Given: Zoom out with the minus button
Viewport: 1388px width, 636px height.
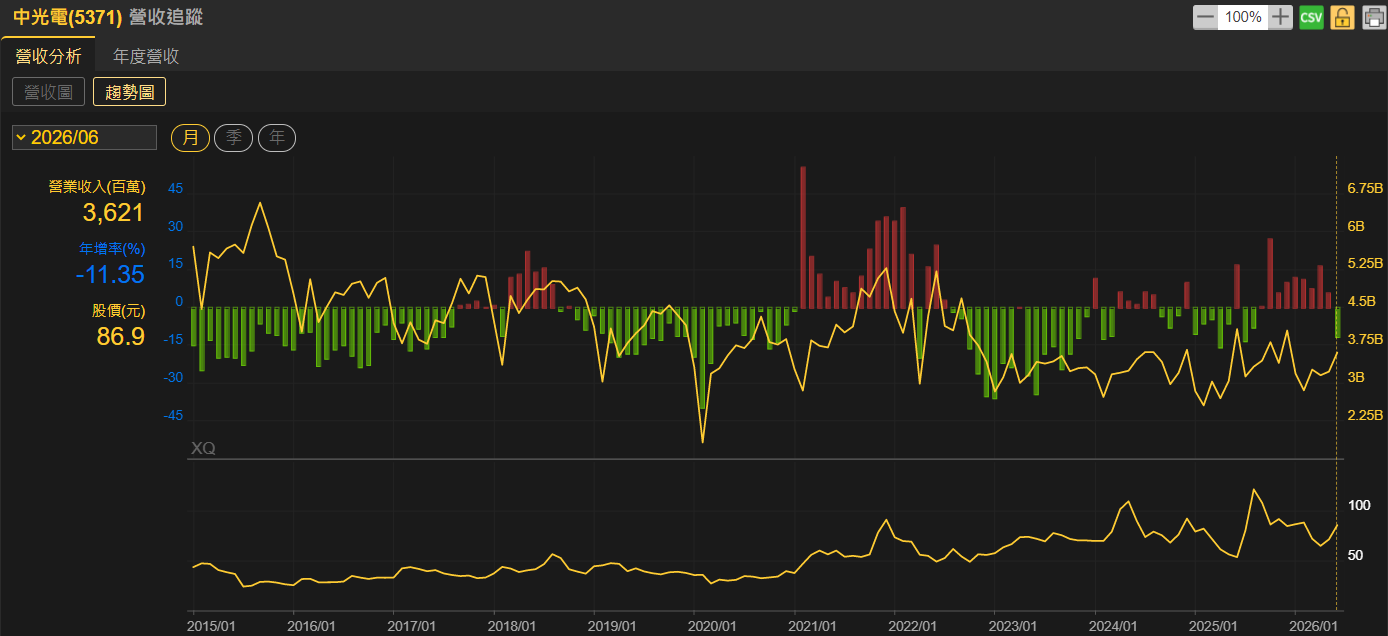Looking at the screenshot, I should pyautogui.click(x=1205, y=17).
